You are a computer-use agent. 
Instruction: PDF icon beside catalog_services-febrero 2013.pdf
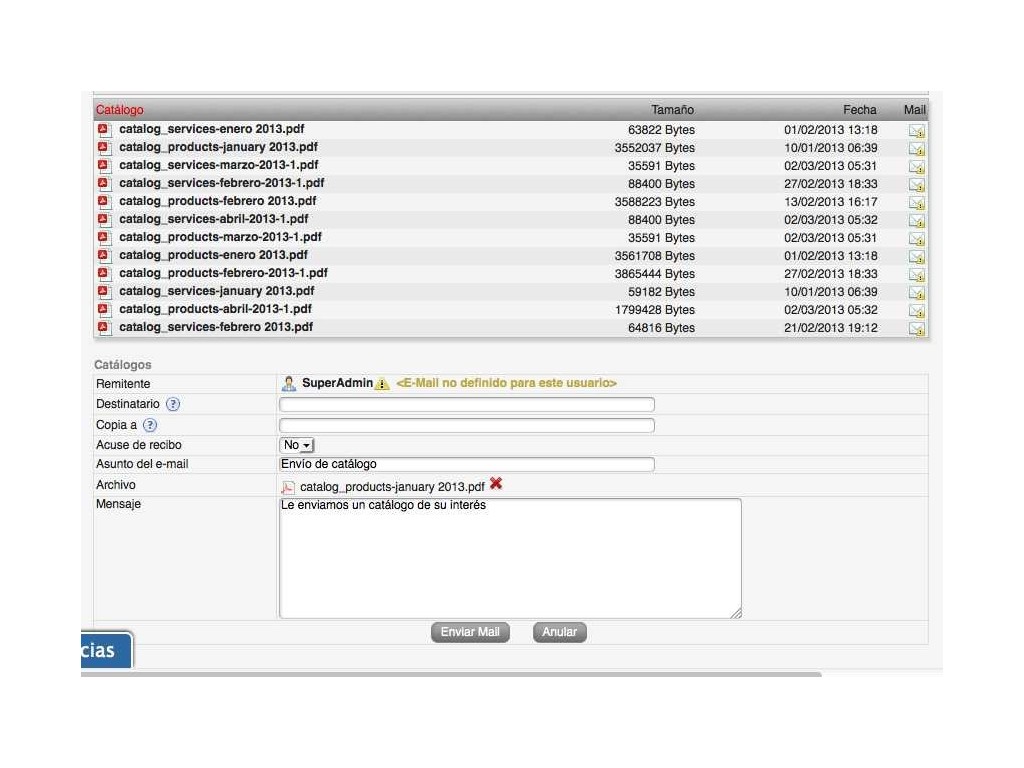coord(104,327)
